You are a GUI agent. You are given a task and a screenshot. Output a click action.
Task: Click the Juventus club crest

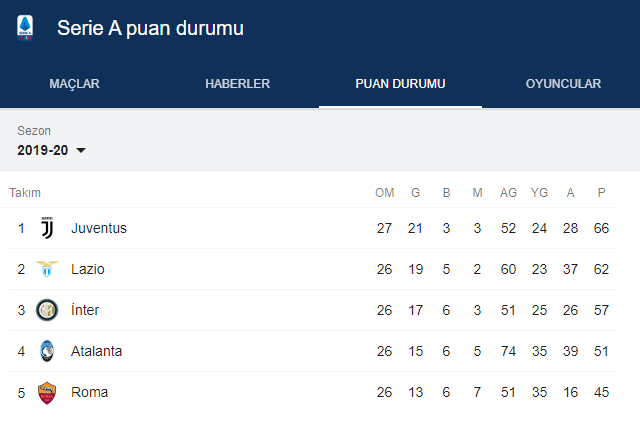point(47,228)
